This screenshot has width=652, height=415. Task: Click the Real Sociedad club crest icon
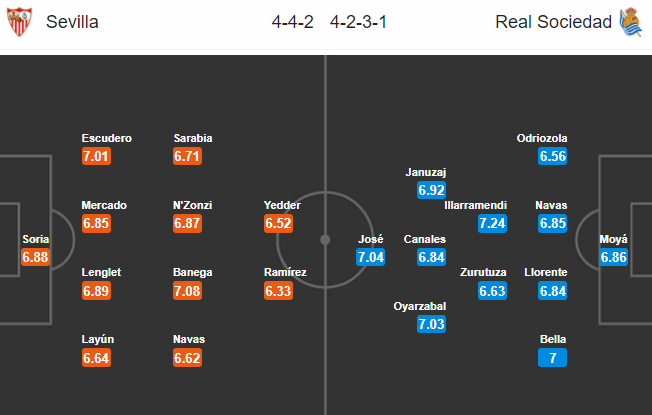630,22
